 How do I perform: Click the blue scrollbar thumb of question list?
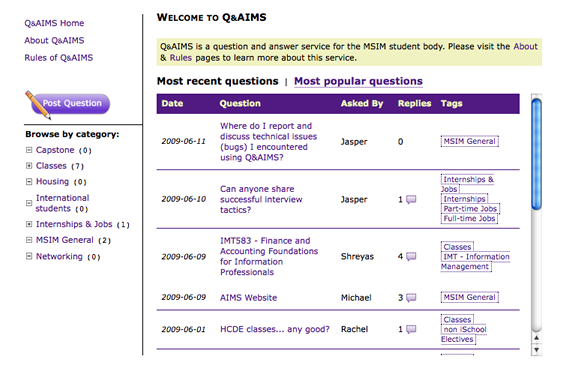pyautogui.click(x=537, y=154)
